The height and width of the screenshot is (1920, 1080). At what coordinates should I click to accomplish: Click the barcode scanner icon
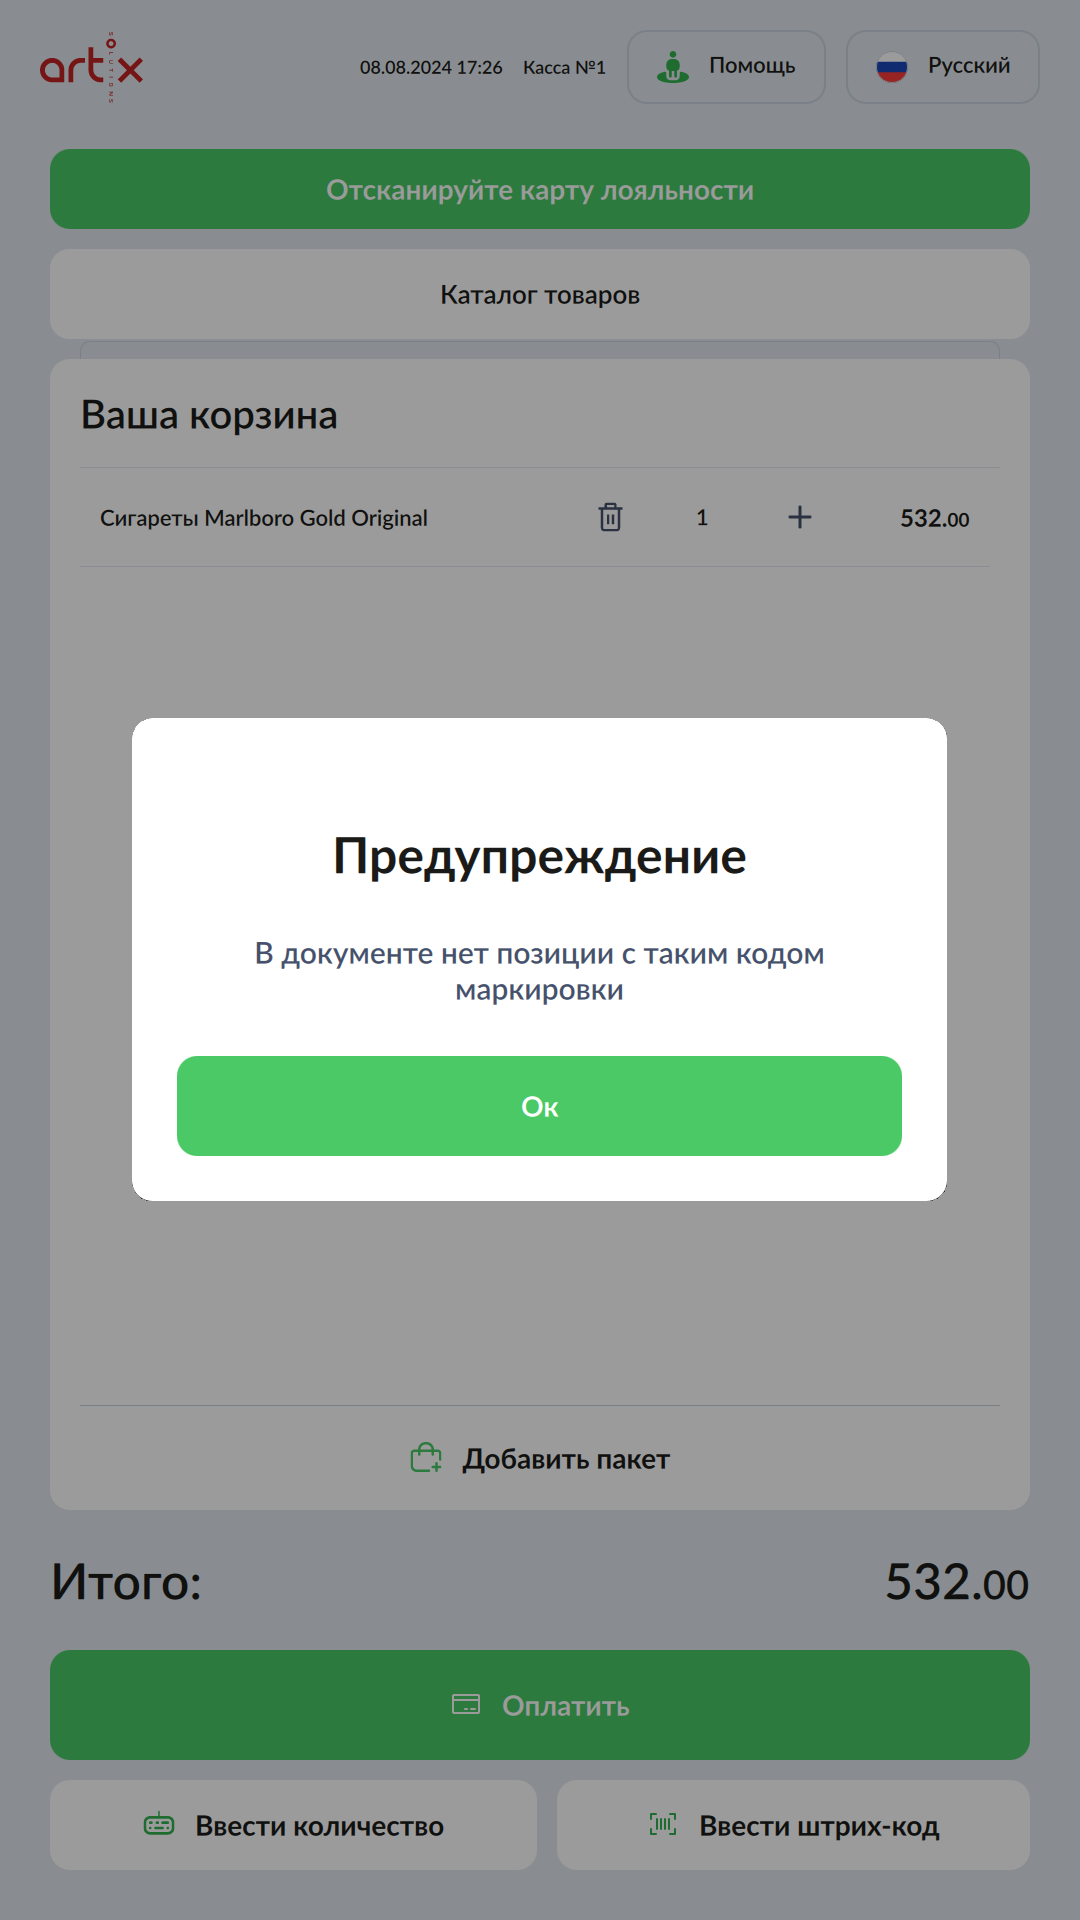663,1825
